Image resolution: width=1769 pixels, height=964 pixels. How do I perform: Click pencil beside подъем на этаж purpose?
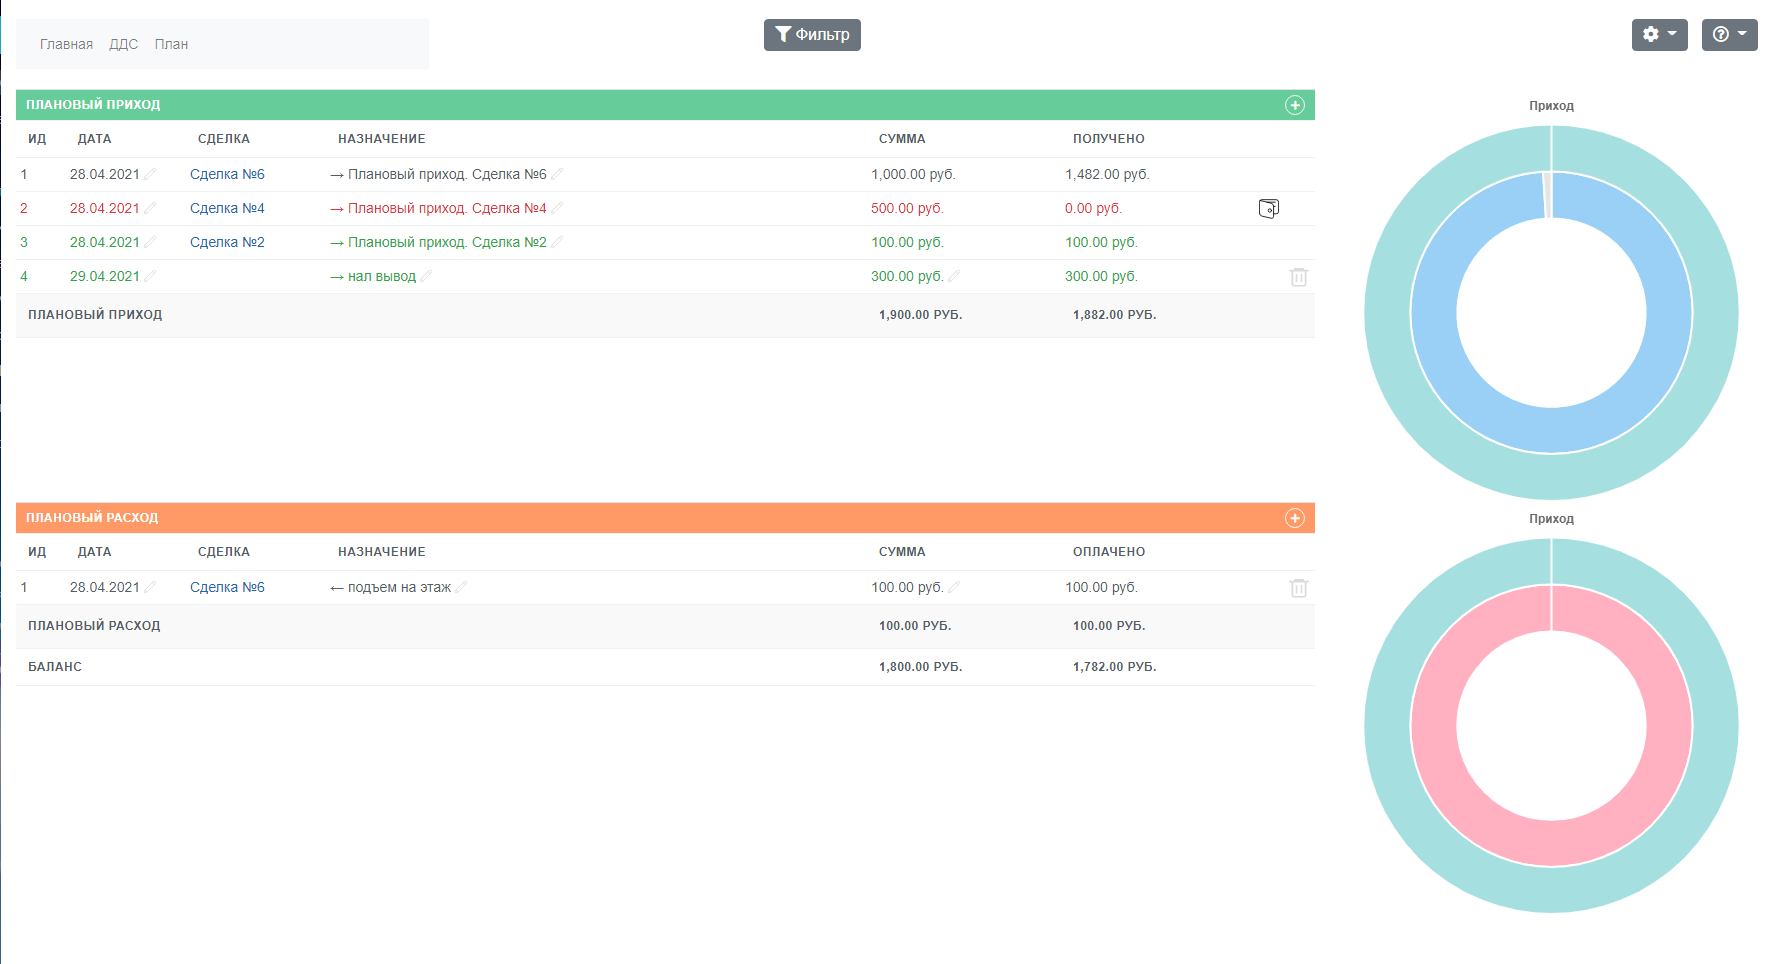pyautogui.click(x=461, y=587)
